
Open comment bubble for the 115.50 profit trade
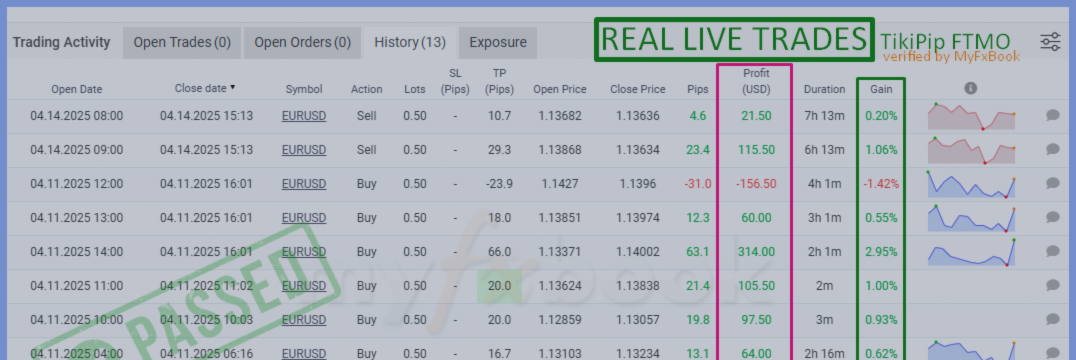pyautogui.click(x=1053, y=149)
